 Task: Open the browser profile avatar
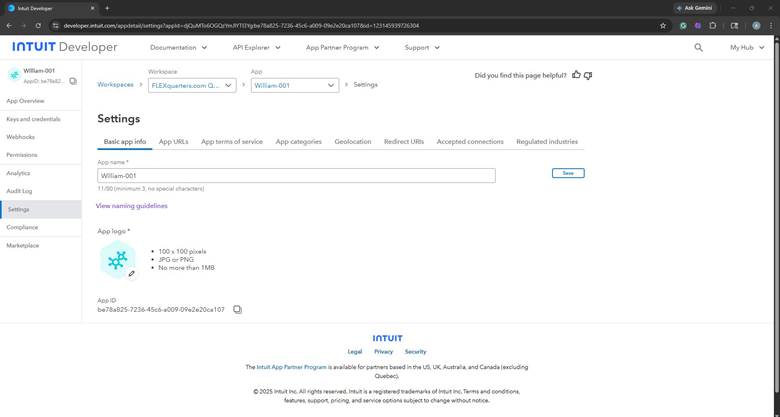click(756, 25)
